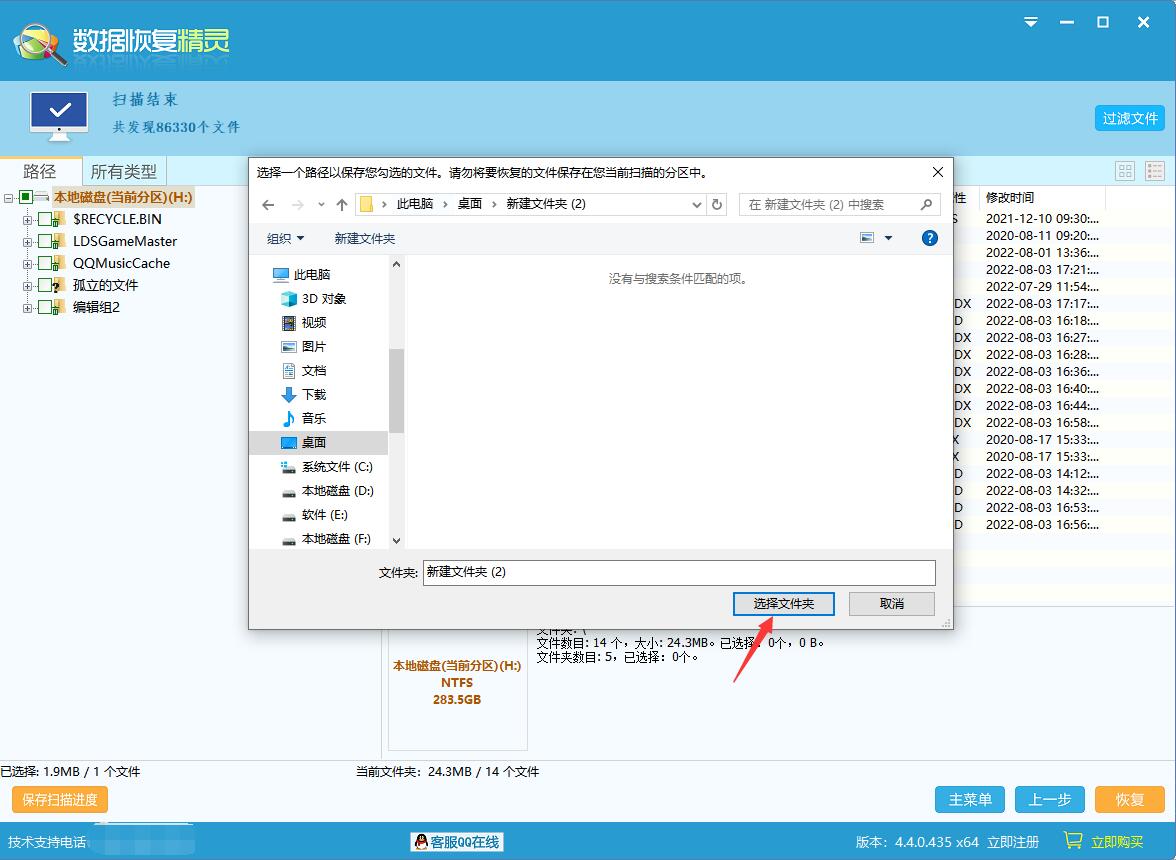Viewport: 1176px width, 860px height.
Task: Click the 主菜单 button
Action: click(x=970, y=799)
